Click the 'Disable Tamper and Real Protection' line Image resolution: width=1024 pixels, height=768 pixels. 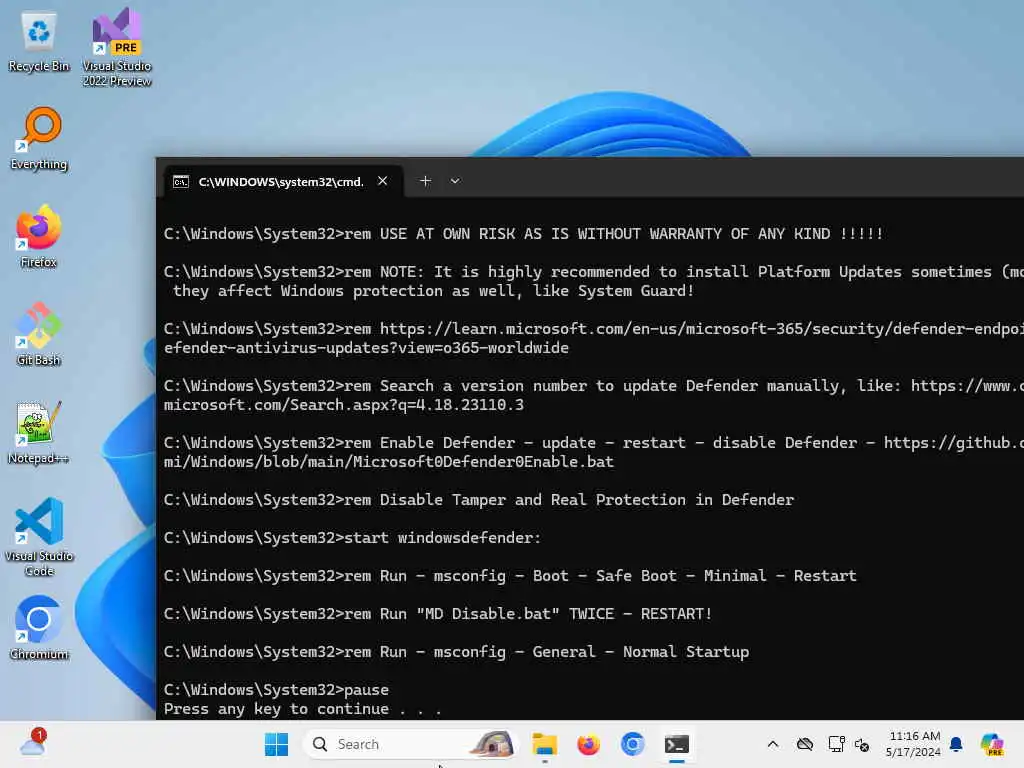(479, 500)
